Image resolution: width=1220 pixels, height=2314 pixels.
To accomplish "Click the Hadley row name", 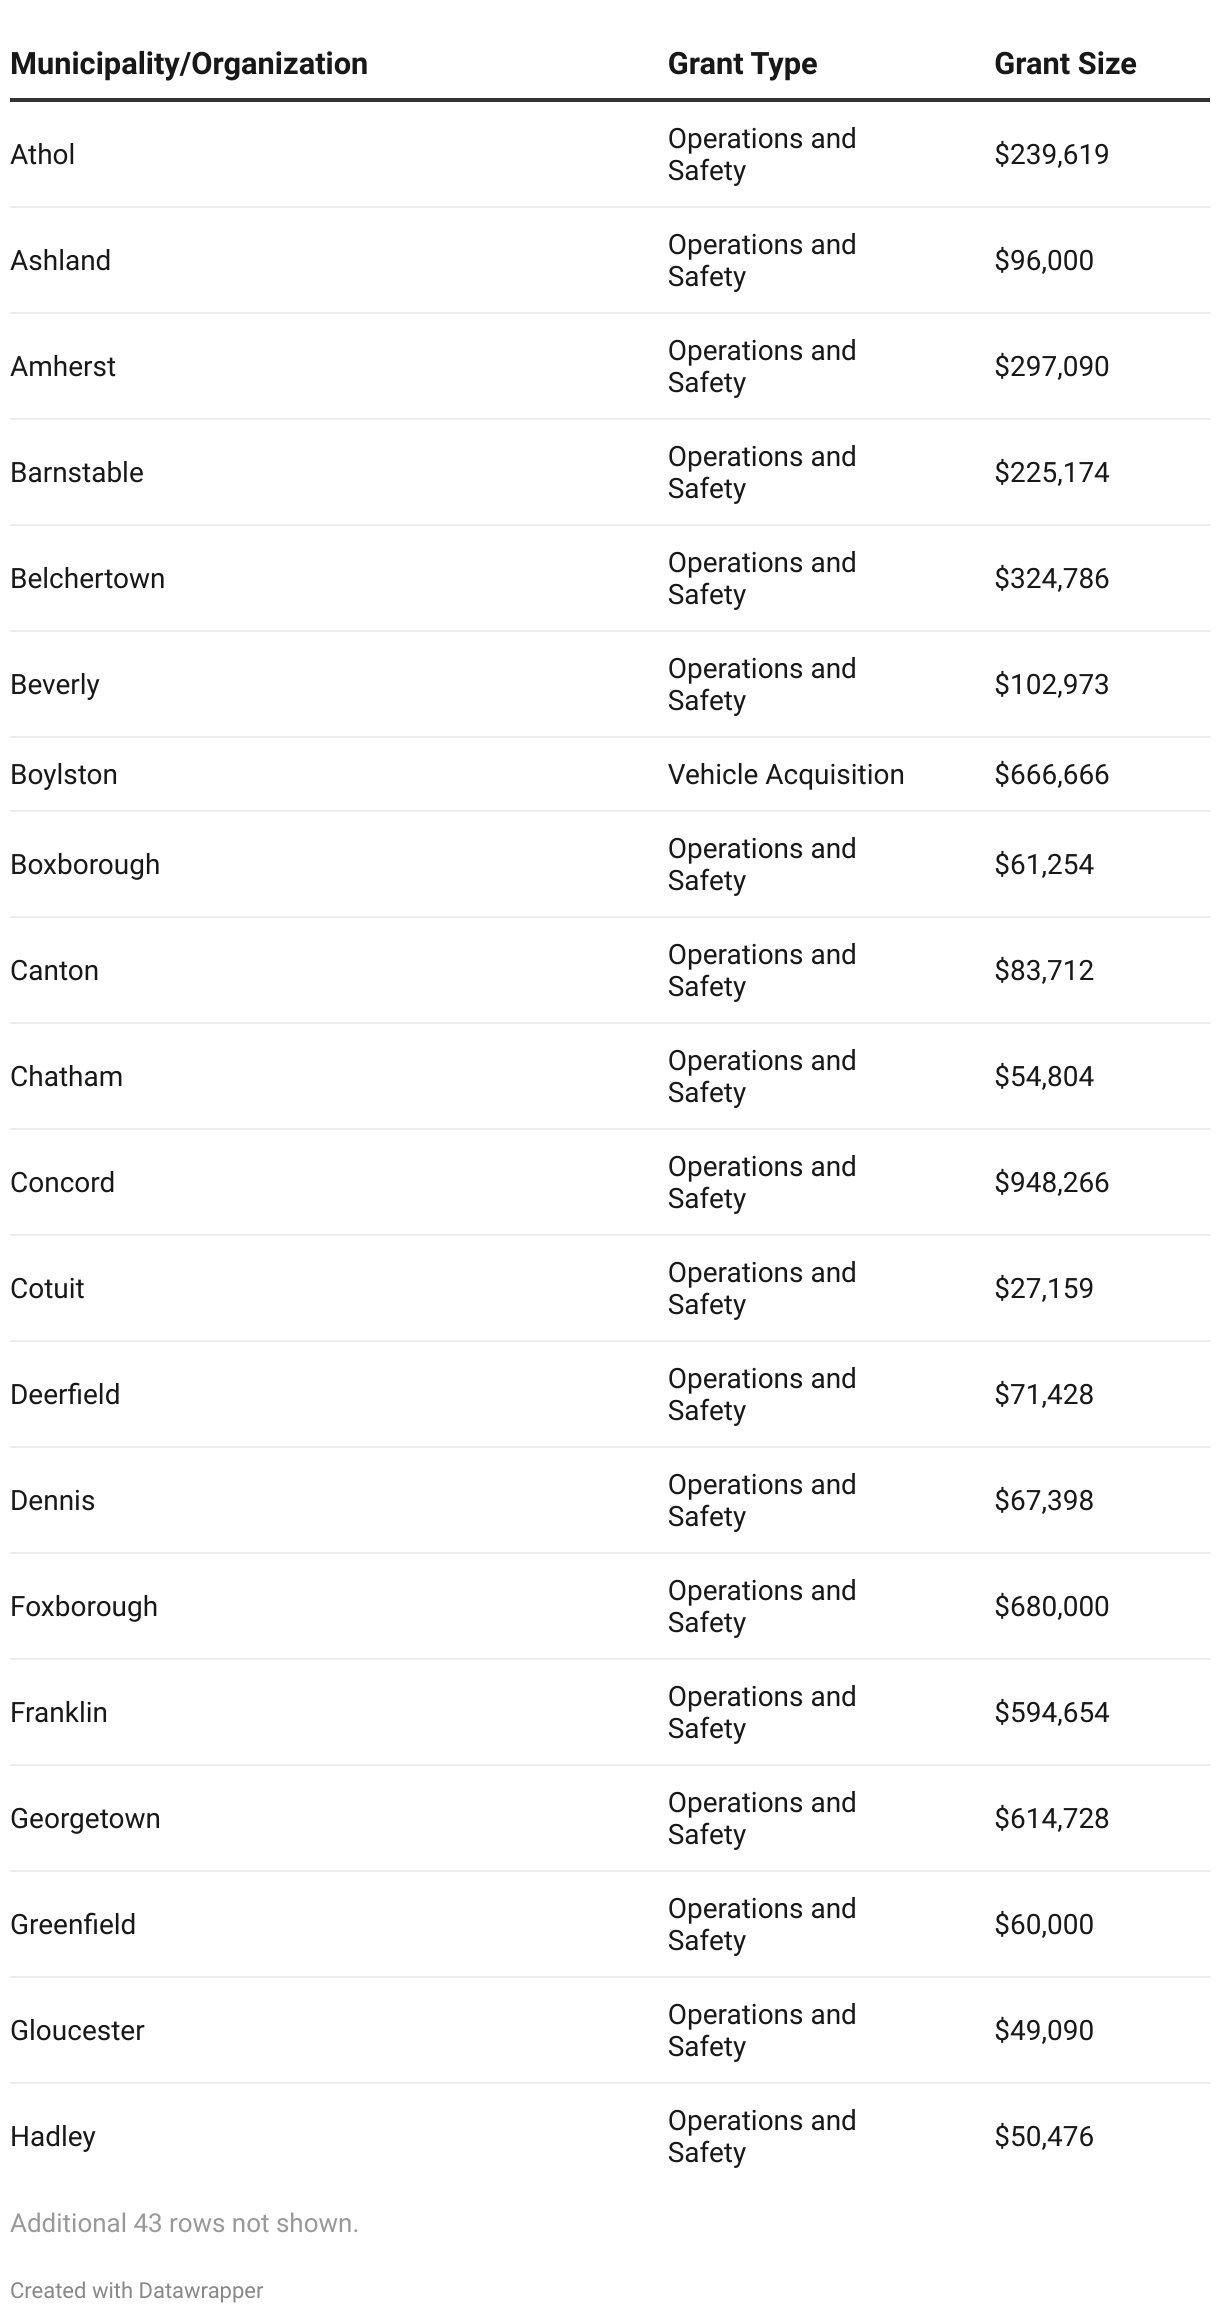I will (53, 2136).
